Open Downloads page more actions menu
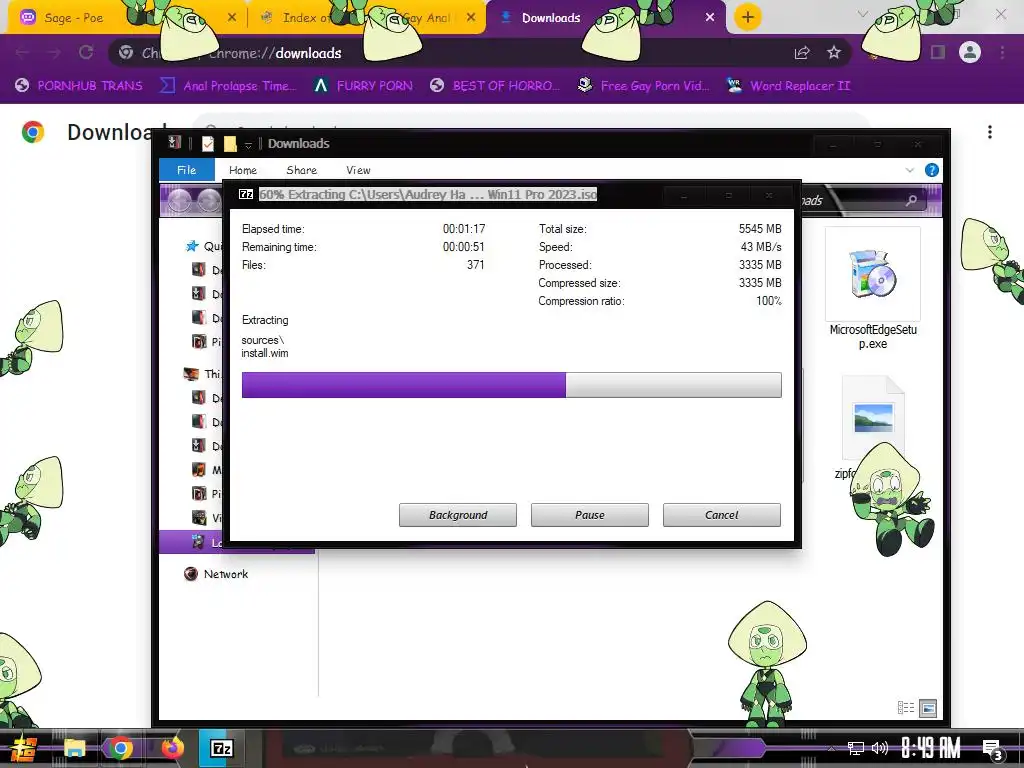This screenshot has height=768, width=1024. coord(990,132)
